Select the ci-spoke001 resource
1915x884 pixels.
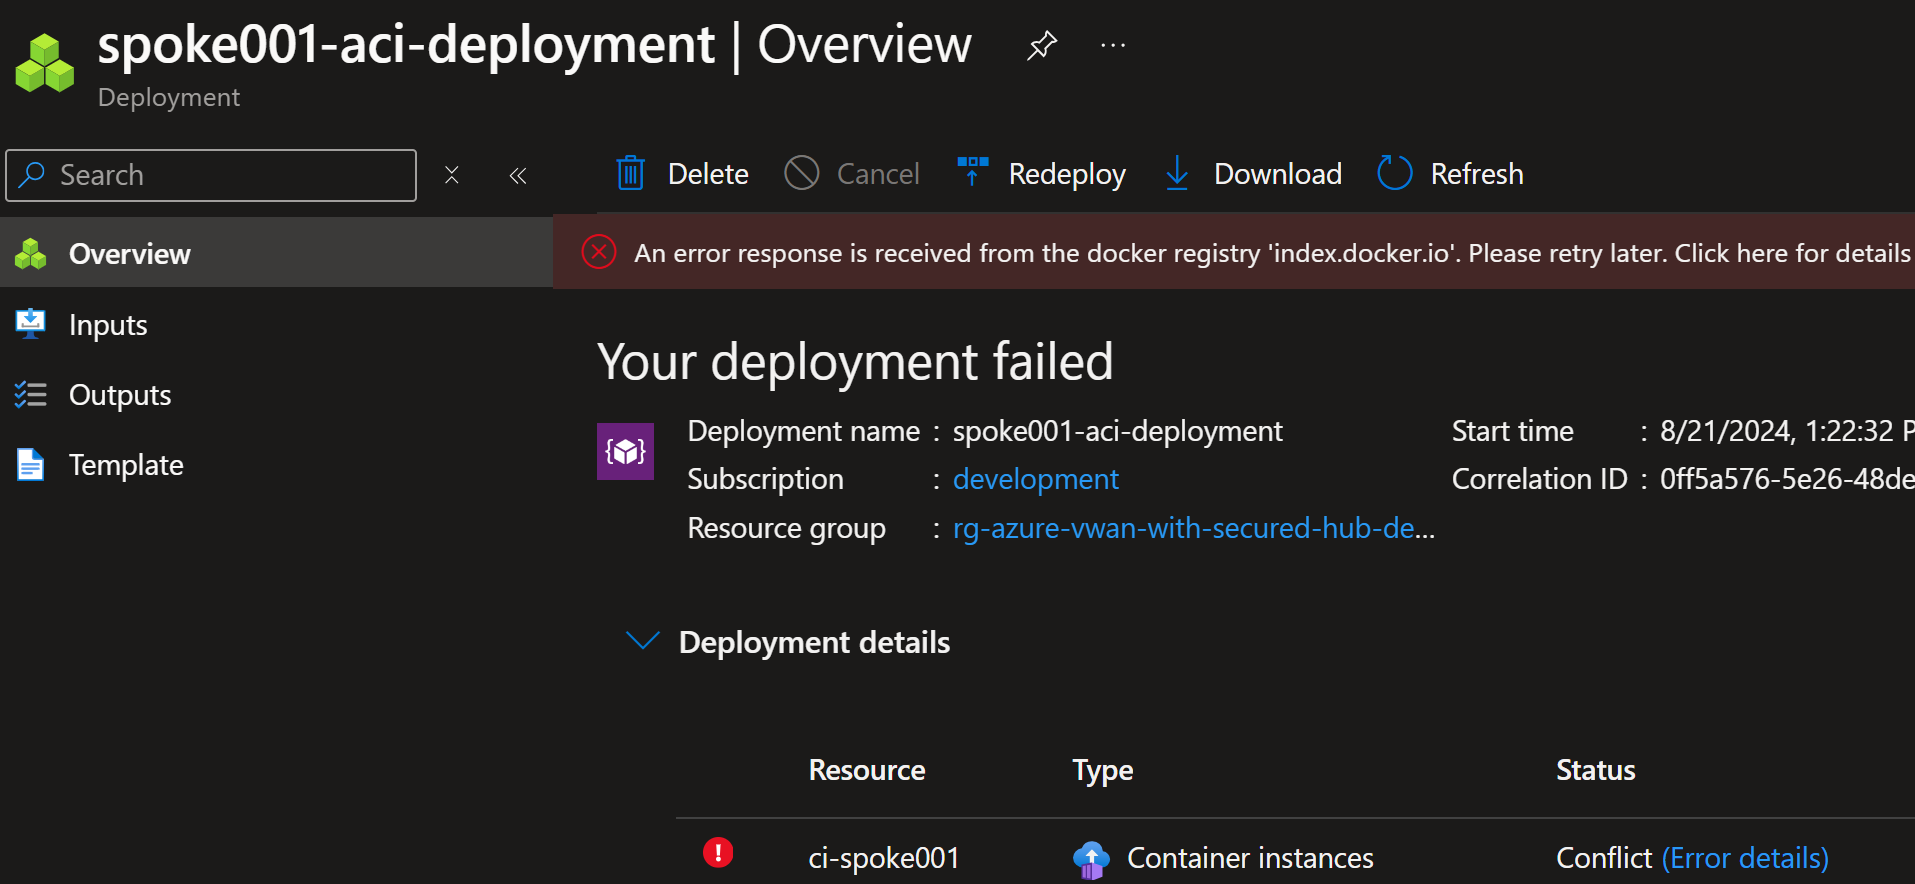click(883, 858)
